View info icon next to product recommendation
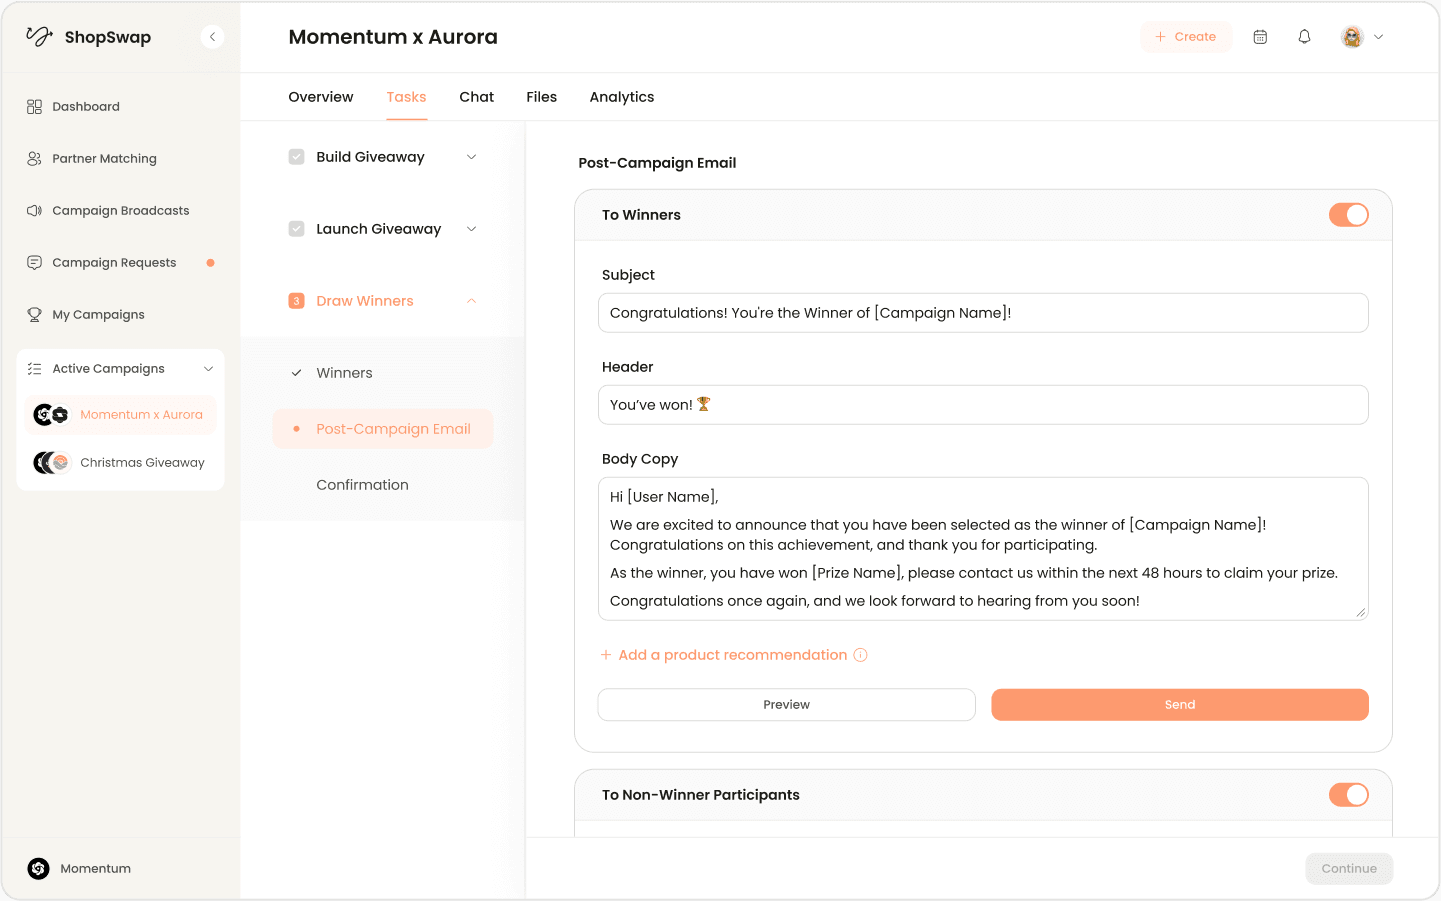Screen dimensions: 1441x901 861,654
